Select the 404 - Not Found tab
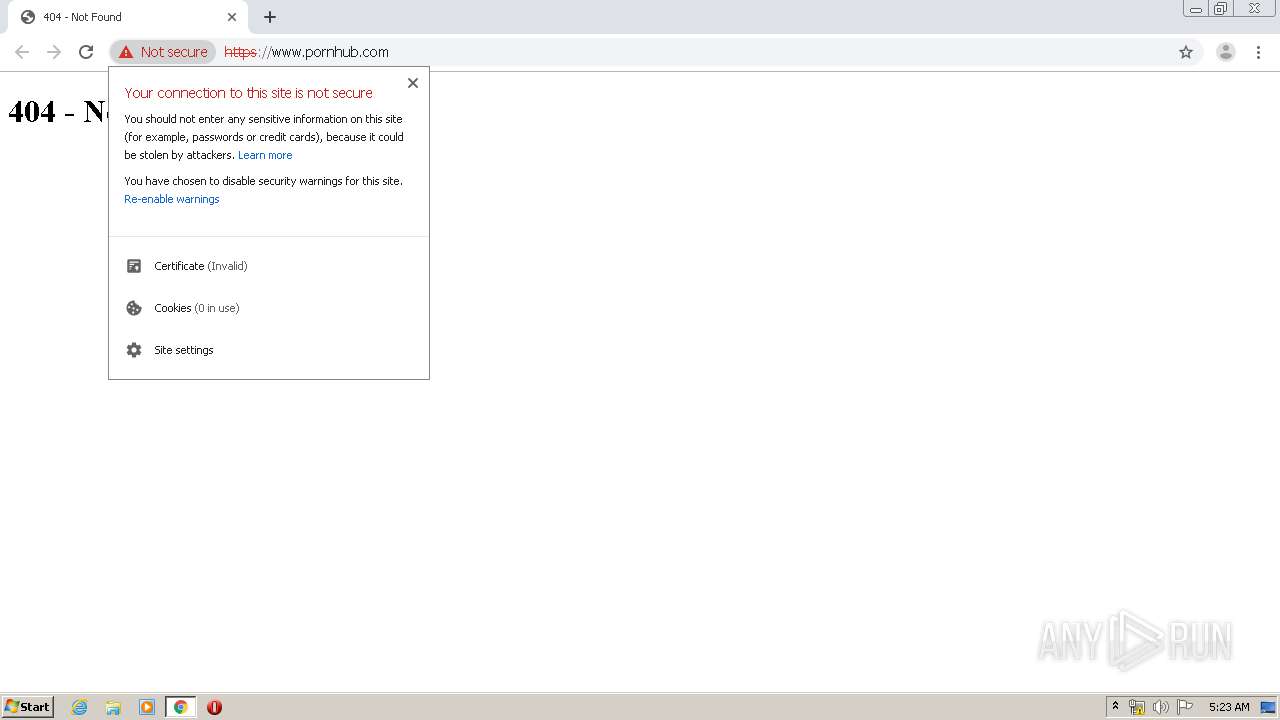This screenshot has width=1280, height=720. pos(127,17)
